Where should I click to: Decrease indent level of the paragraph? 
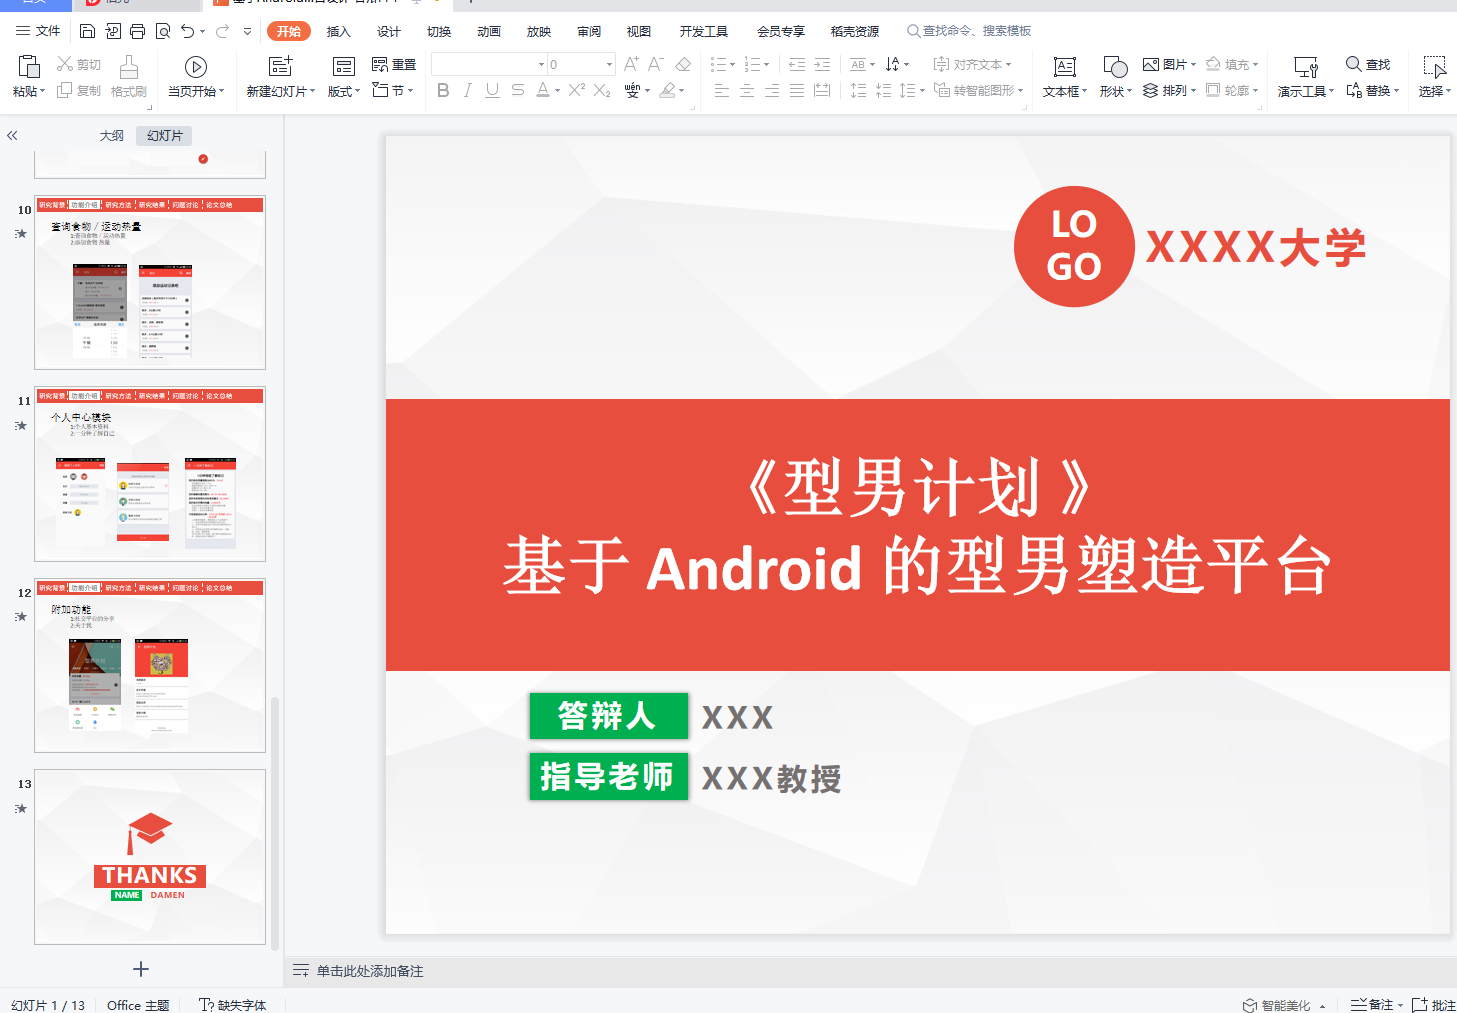(797, 64)
